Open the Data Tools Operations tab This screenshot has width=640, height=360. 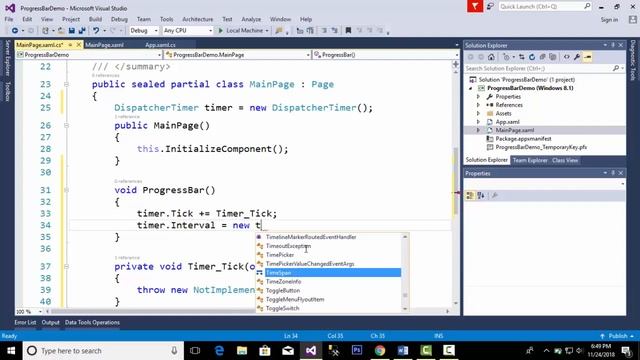tap(92, 322)
